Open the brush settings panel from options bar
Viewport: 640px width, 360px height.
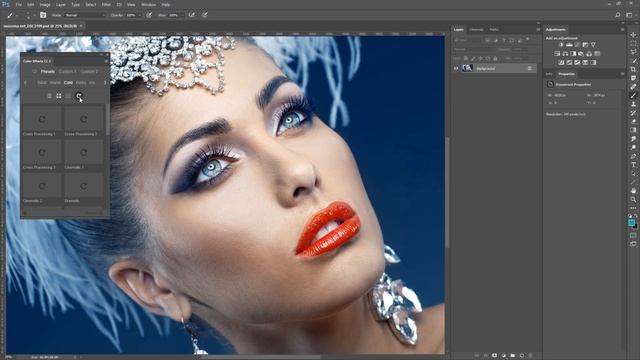click(x=43, y=15)
